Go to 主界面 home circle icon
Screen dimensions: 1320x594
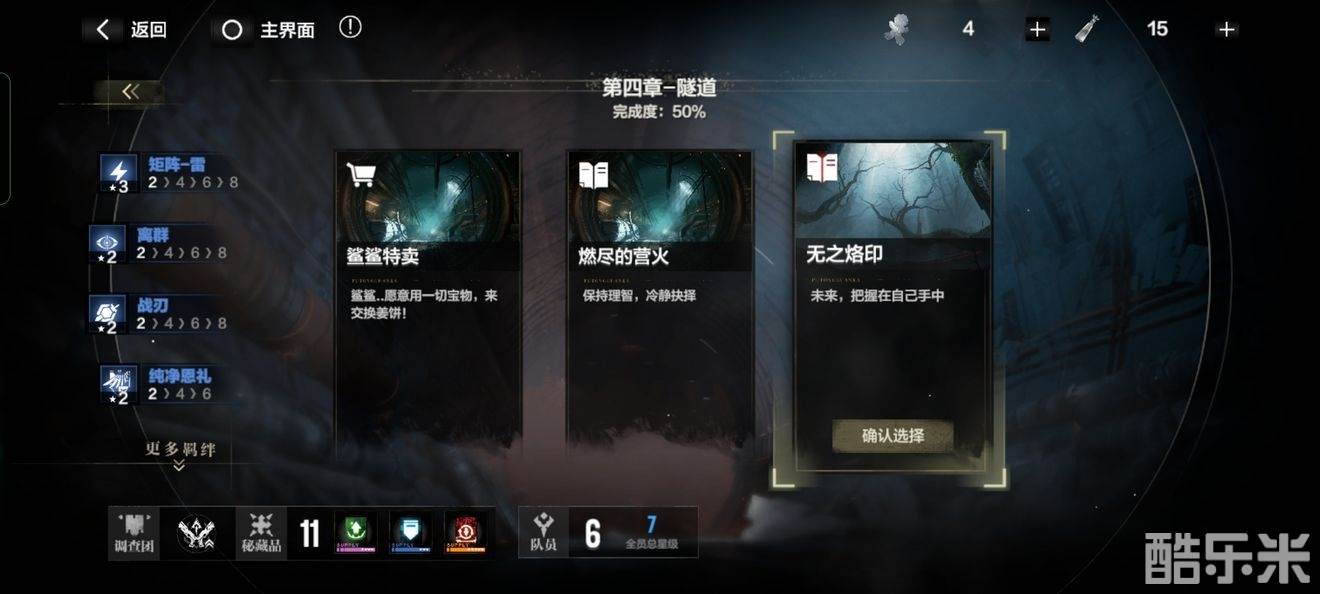pos(232,30)
